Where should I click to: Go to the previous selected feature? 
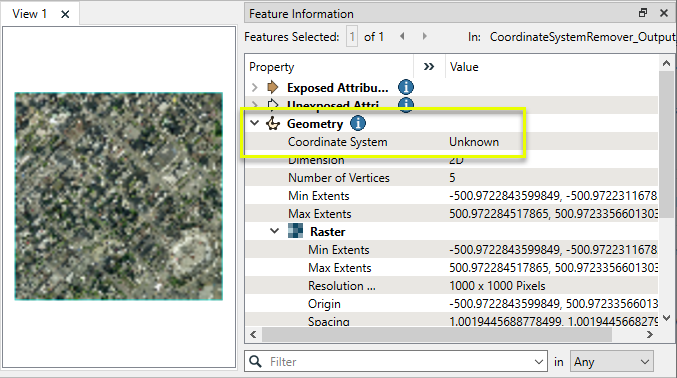tap(402, 36)
